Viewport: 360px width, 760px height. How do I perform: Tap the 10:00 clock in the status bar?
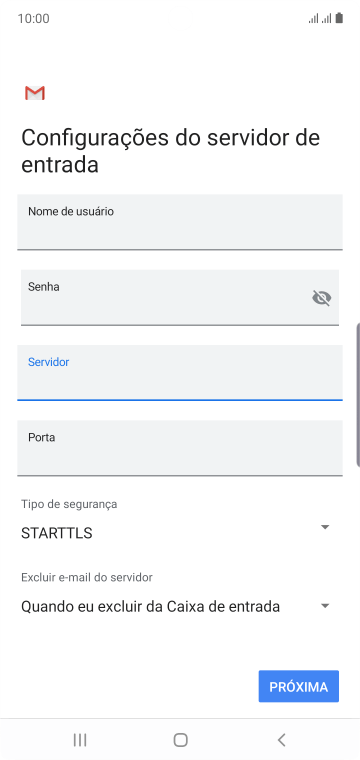point(33,18)
